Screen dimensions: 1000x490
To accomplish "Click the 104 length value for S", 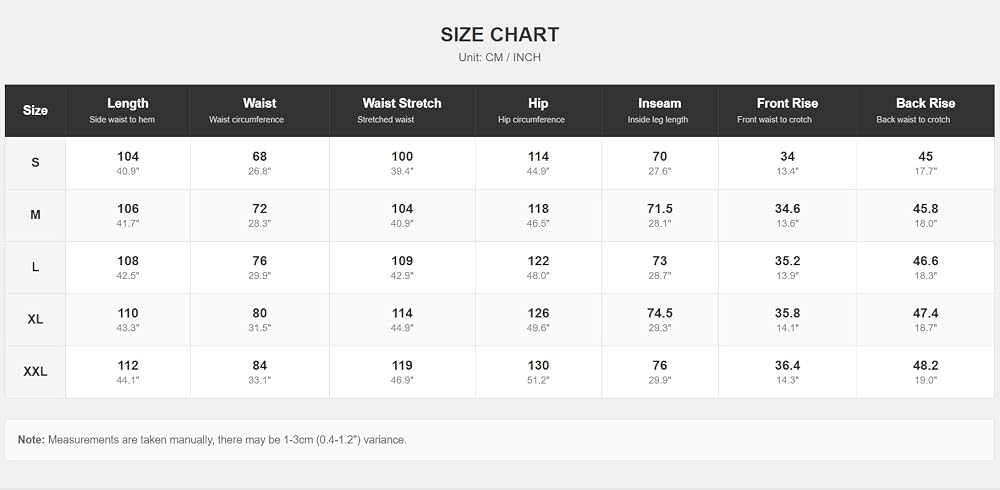I will (128, 156).
